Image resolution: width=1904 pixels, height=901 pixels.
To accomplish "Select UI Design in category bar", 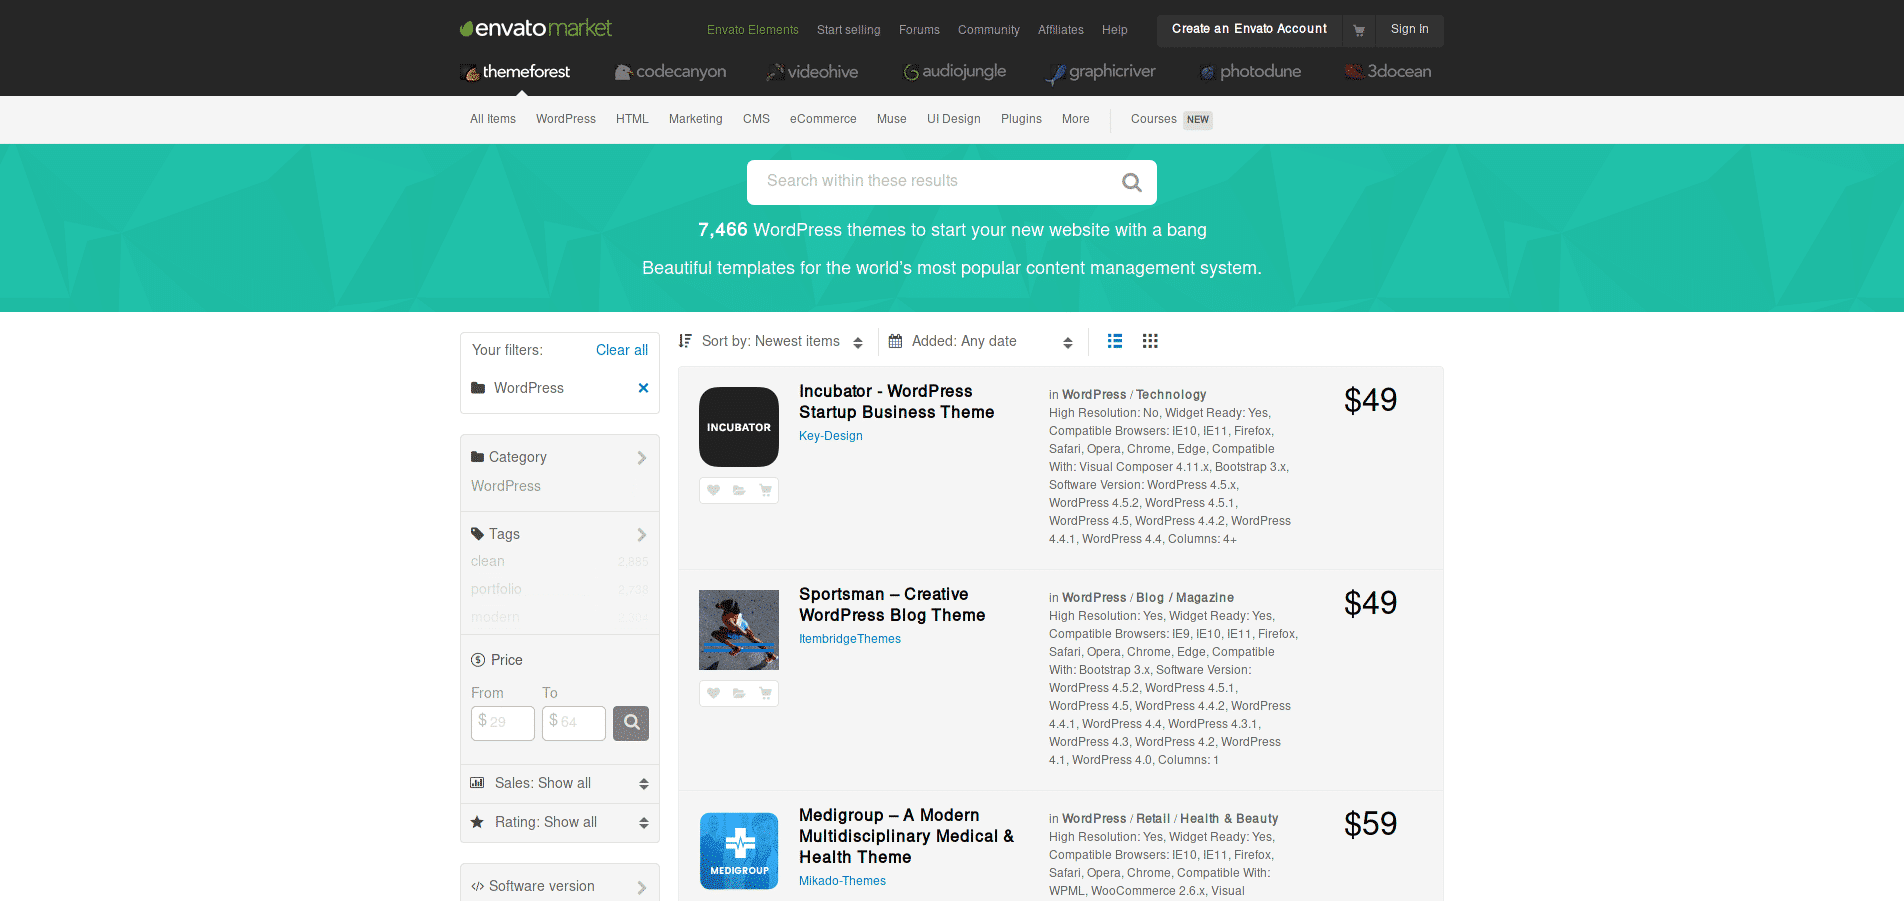I will [x=954, y=119].
